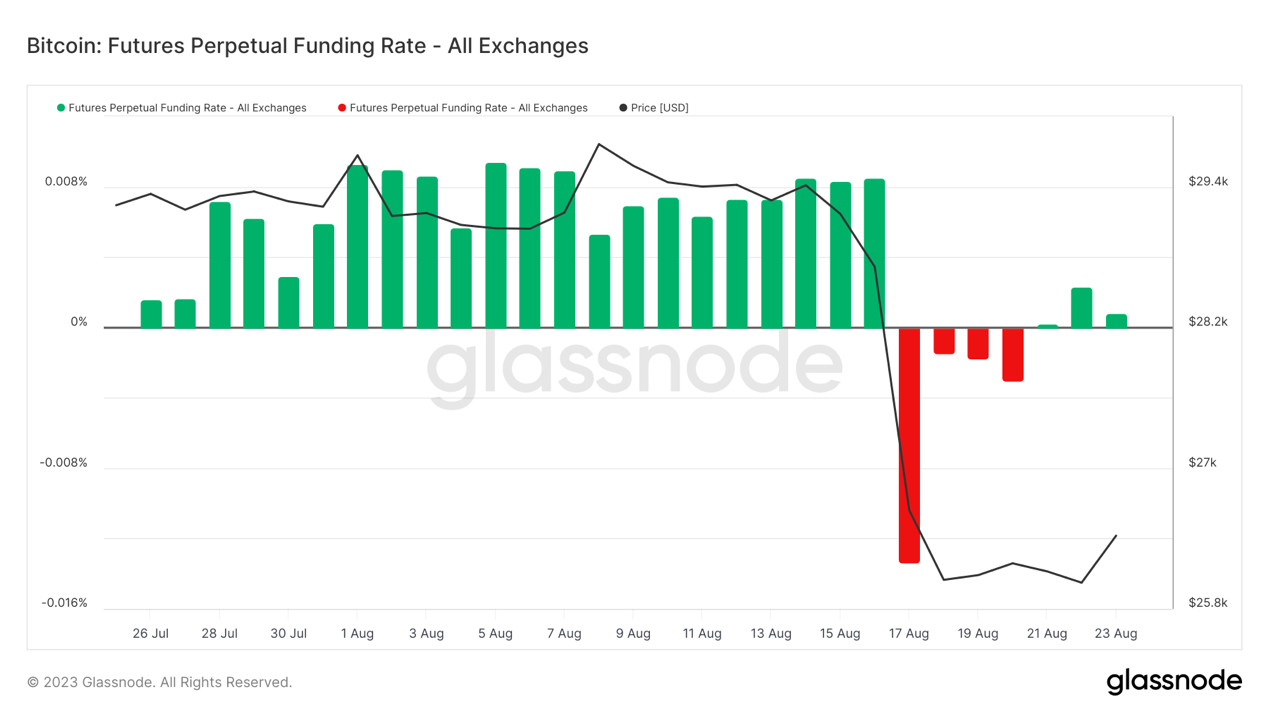The height and width of the screenshot is (715, 1274).
Task: Click the red legend dot for Funding Rate
Action: coord(342,108)
